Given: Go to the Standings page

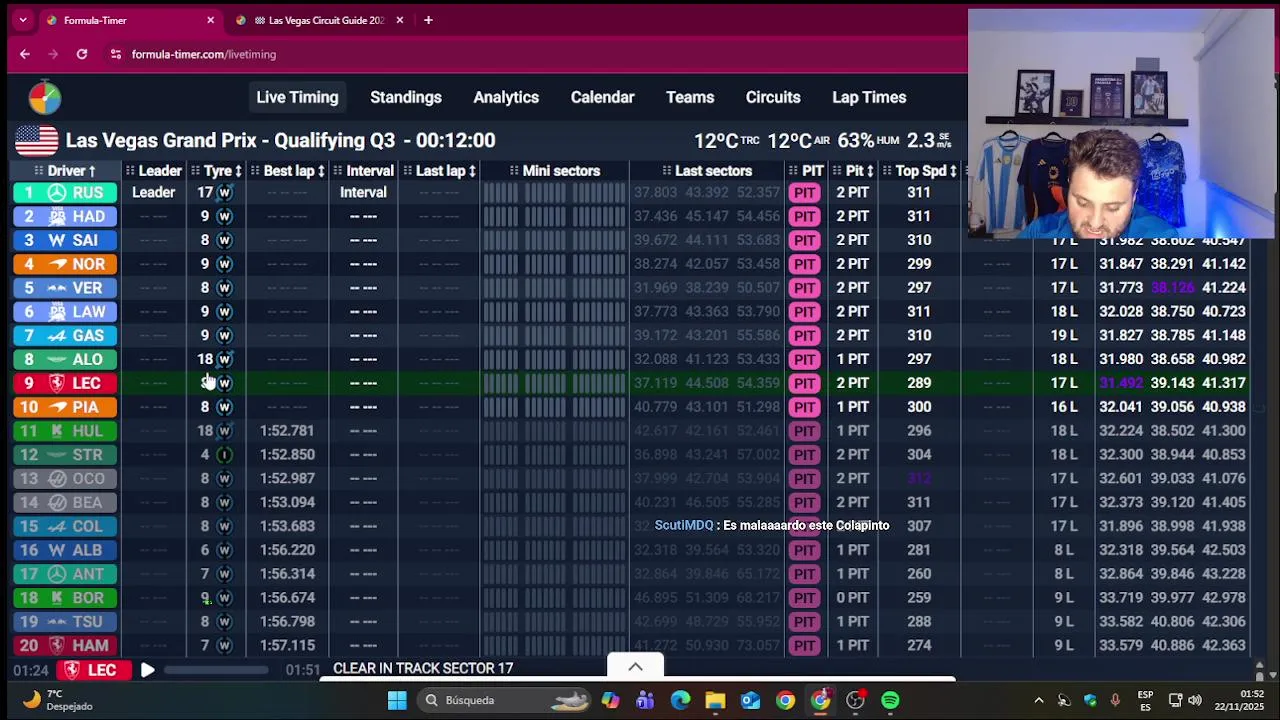Looking at the screenshot, I should tap(406, 97).
